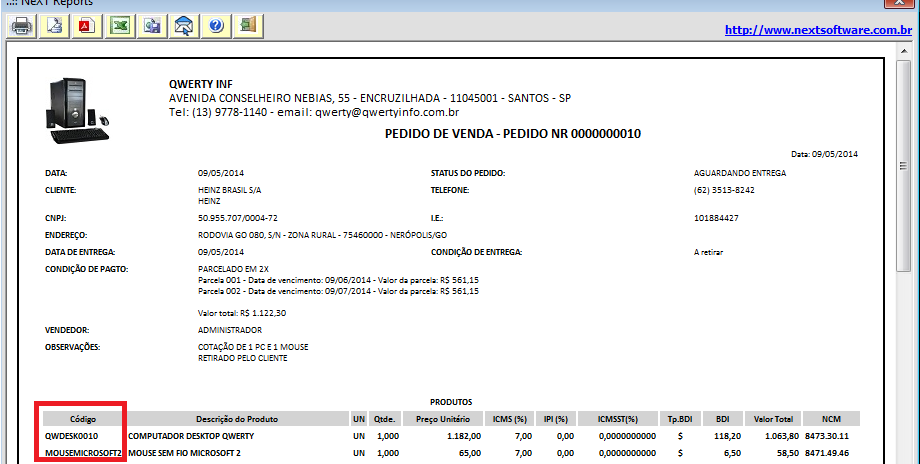Viewport: 920px width, 464px height.
Task: Click the Código column header
Action: point(83,419)
